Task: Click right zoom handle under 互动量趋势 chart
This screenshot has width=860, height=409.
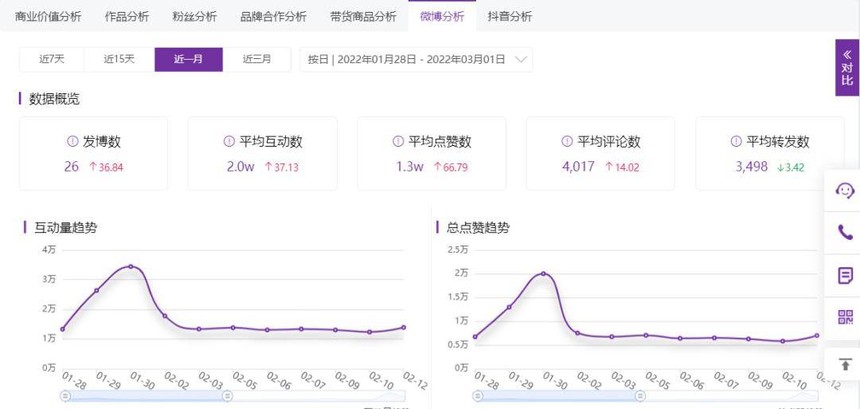Action: [x=227, y=396]
